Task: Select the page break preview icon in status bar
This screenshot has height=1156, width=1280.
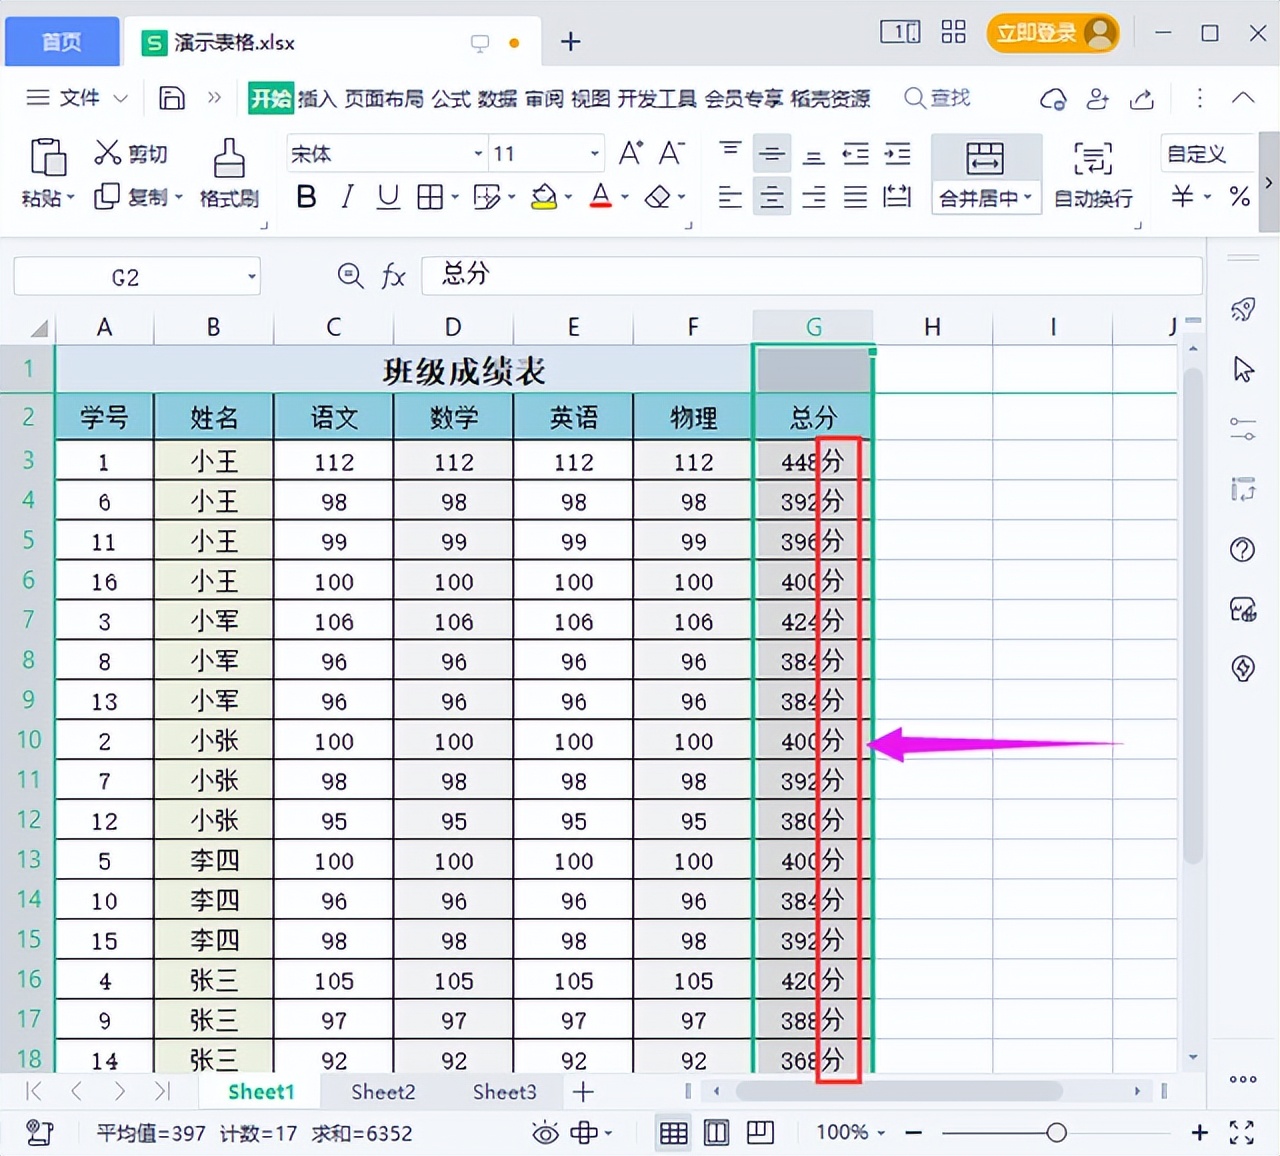Action: (761, 1132)
